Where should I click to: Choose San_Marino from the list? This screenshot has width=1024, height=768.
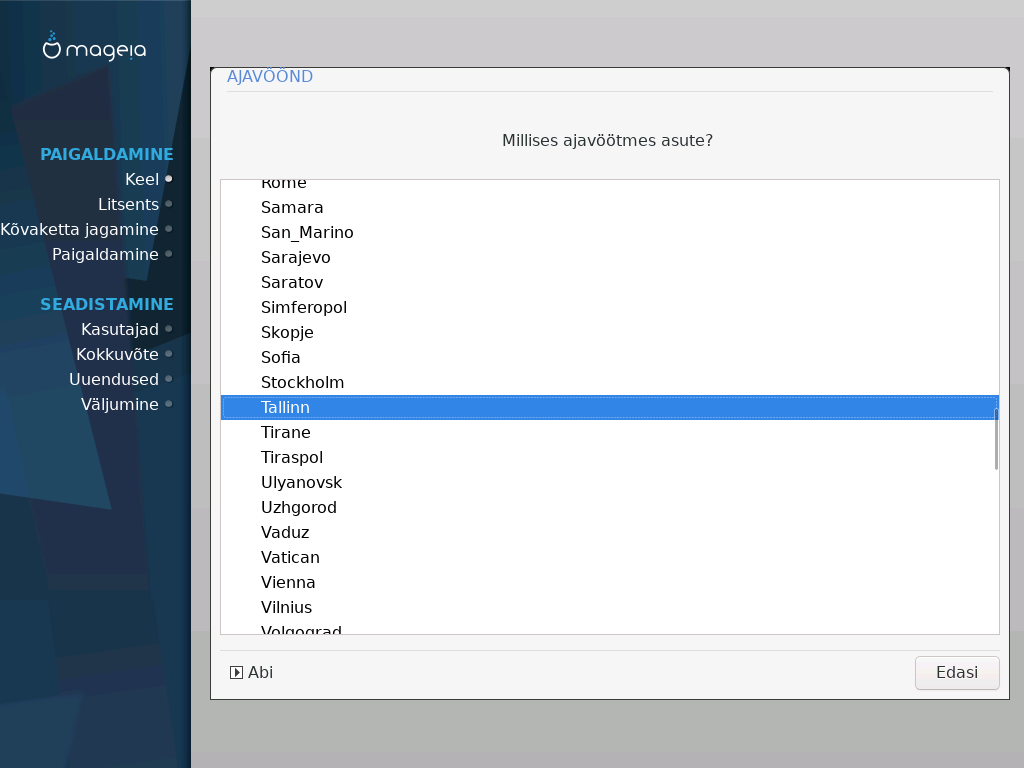(307, 233)
